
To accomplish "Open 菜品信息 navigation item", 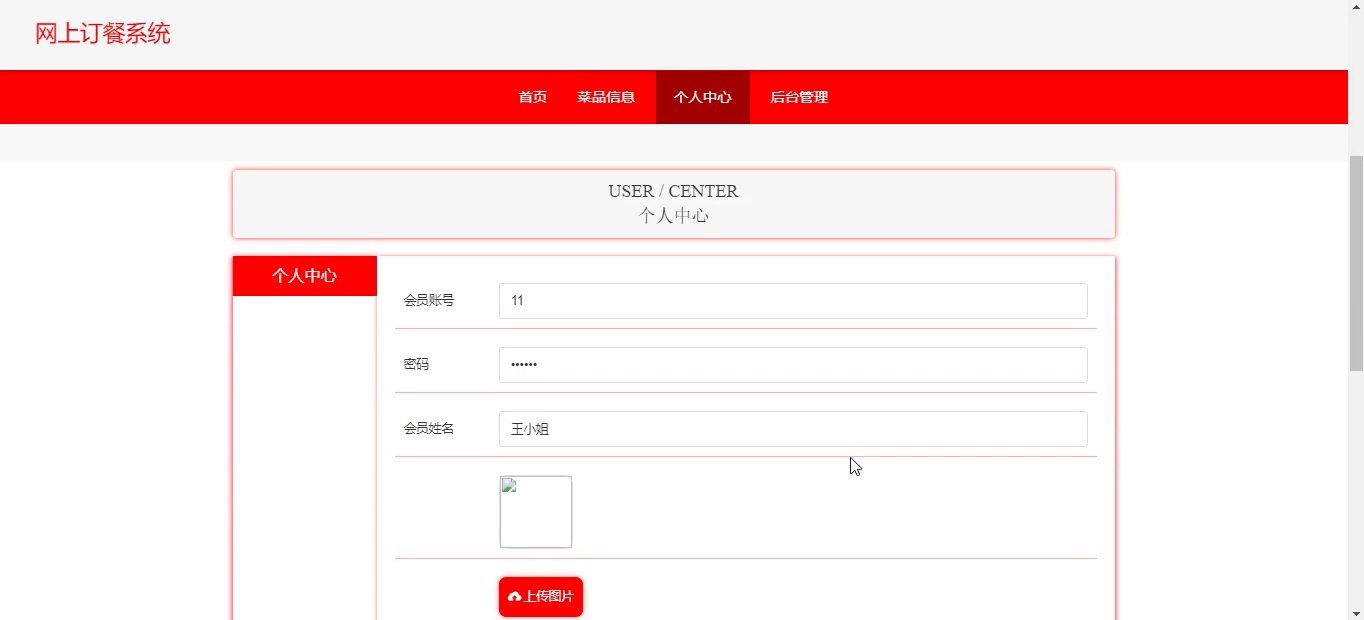I will point(606,97).
